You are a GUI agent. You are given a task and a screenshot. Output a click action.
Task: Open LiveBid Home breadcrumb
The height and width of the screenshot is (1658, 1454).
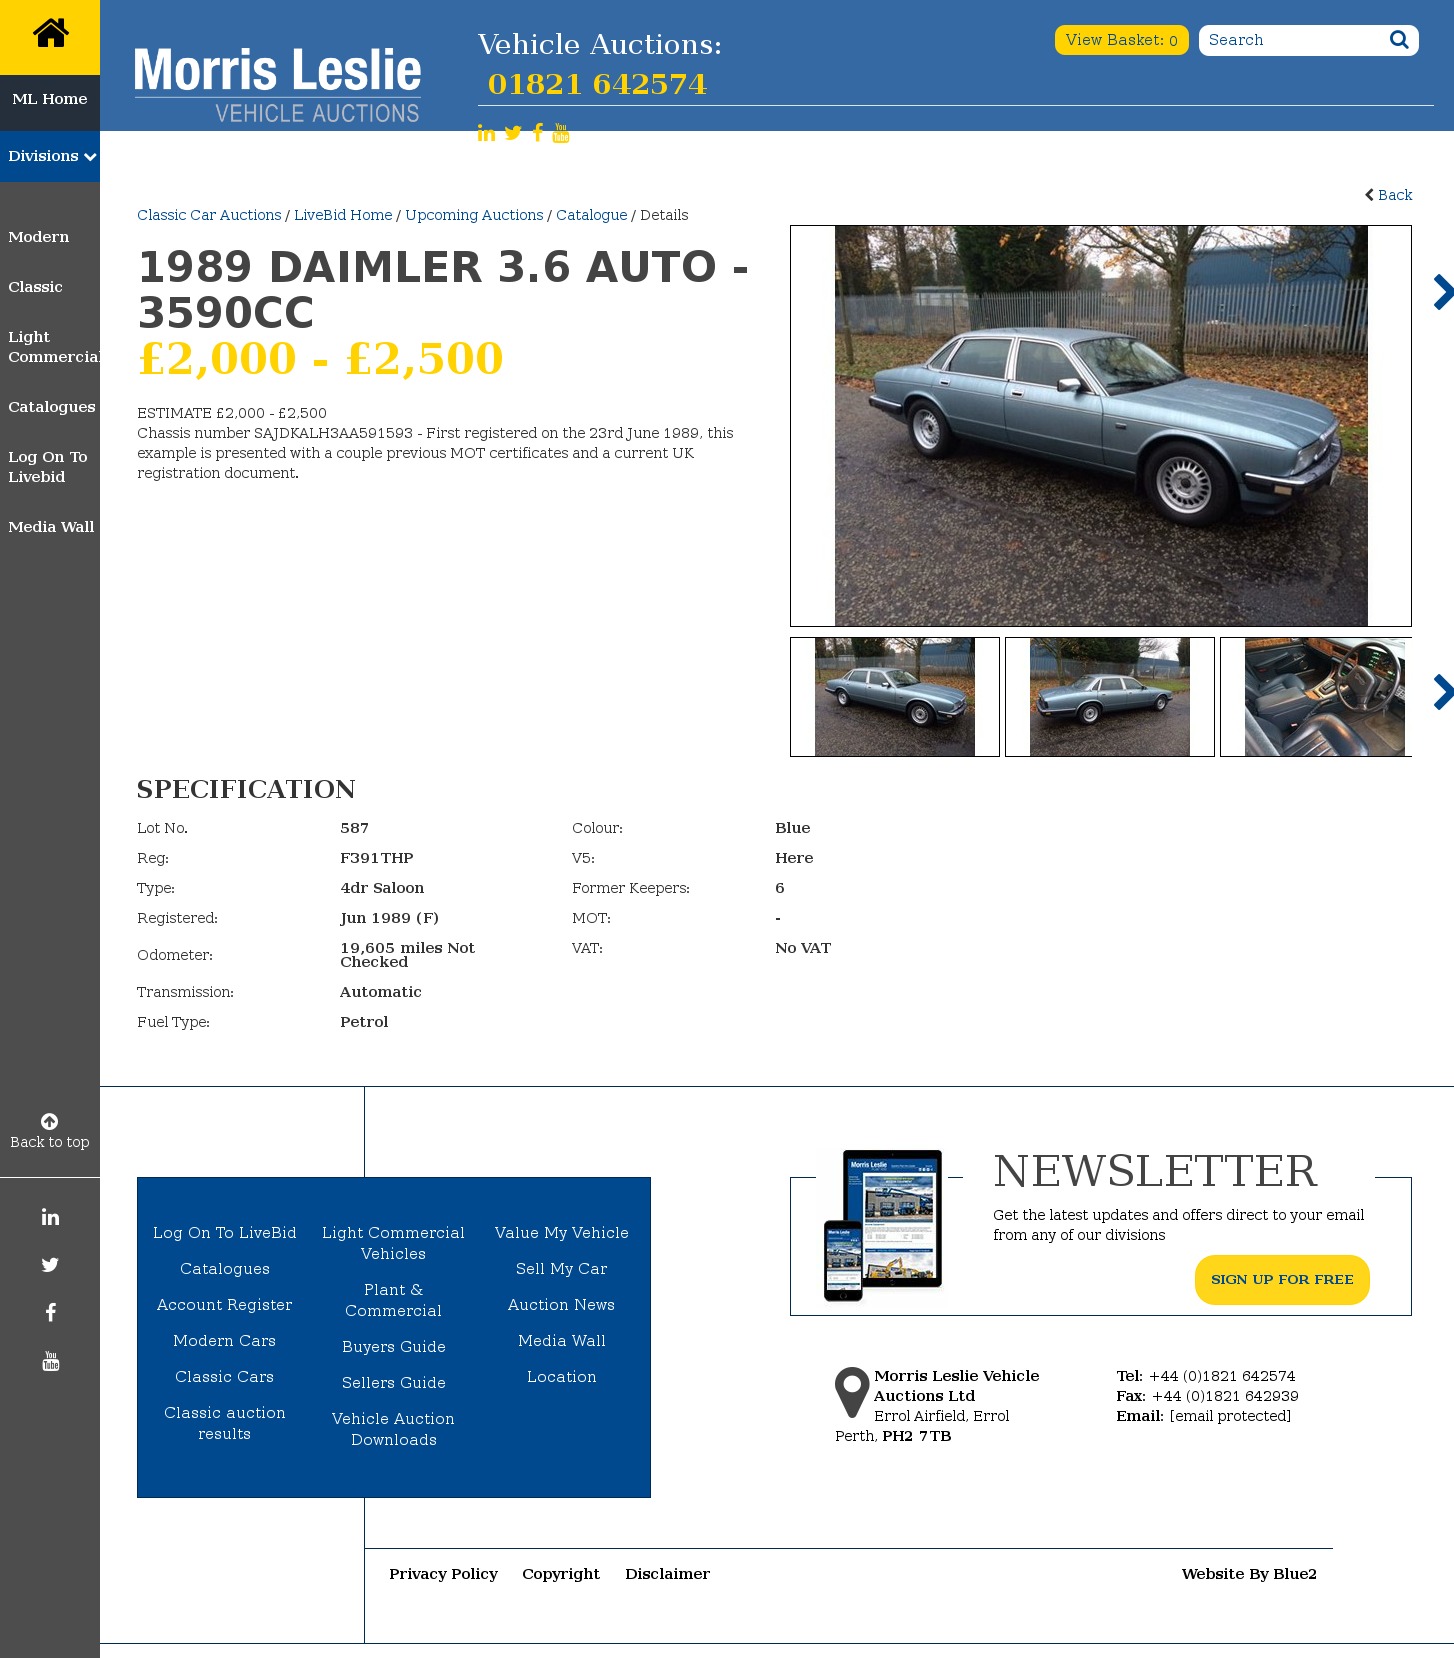coord(343,215)
